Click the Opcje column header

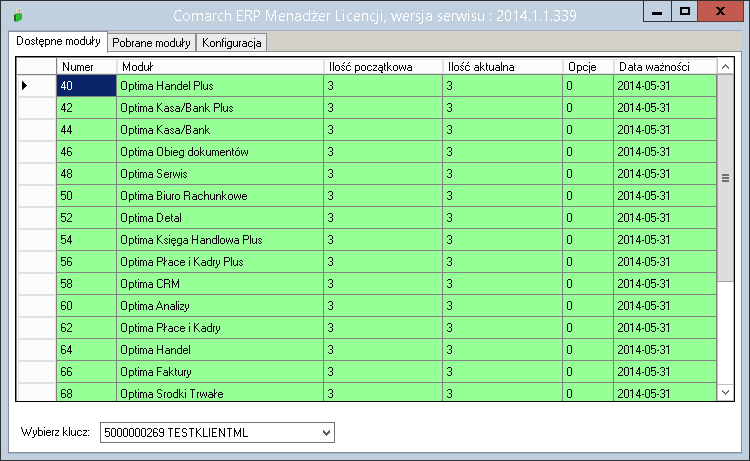point(588,66)
